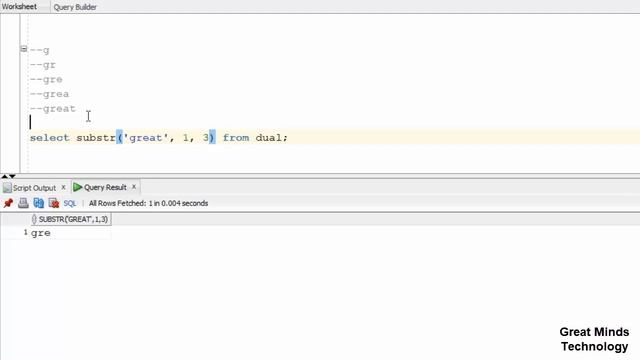Screen dimensions: 640x360
Task: Click the 'substr' function name
Action: coord(96,138)
